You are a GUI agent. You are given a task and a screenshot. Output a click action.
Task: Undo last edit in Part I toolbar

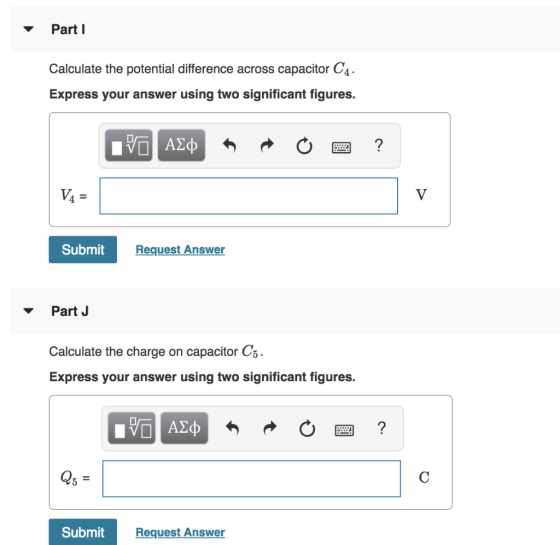pos(230,146)
